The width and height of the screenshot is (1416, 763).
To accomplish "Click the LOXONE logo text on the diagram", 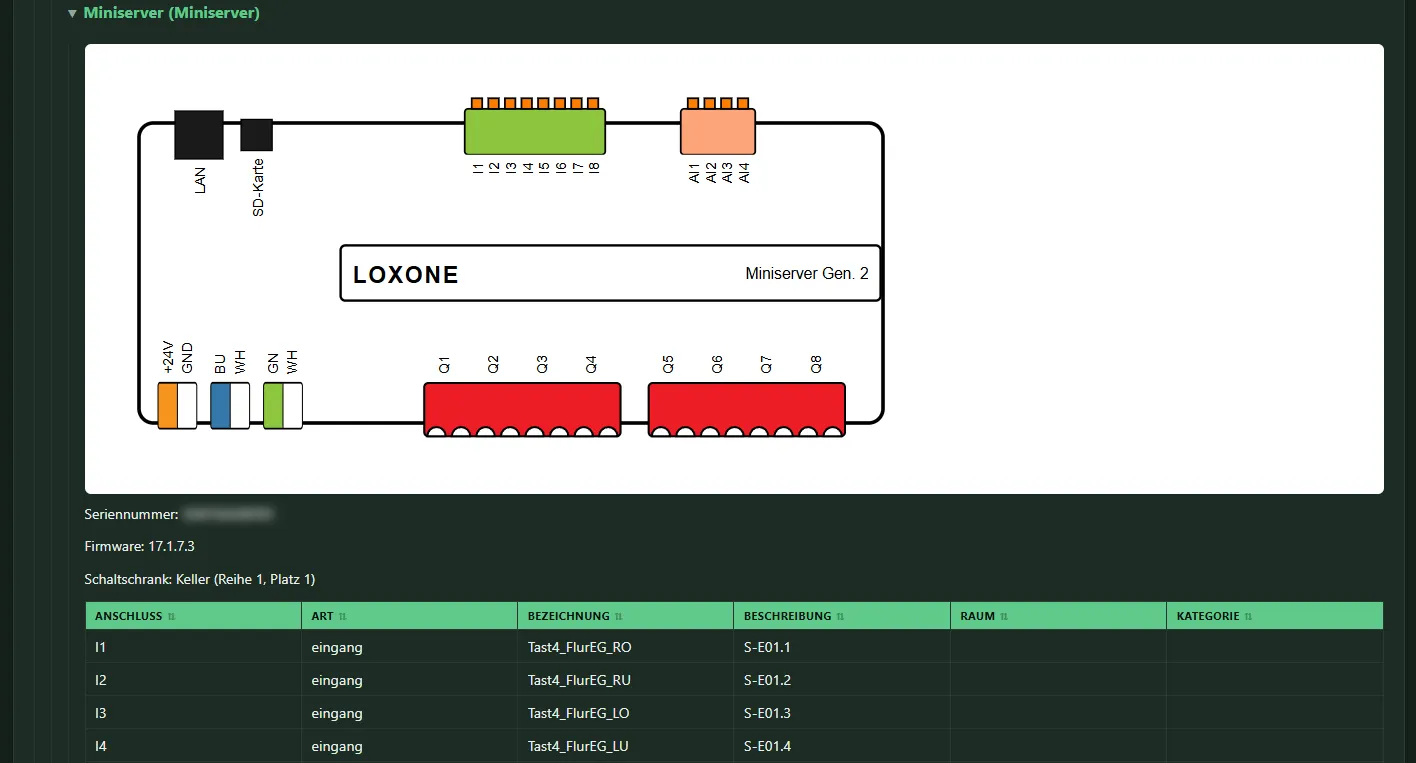I will tap(406, 276).
